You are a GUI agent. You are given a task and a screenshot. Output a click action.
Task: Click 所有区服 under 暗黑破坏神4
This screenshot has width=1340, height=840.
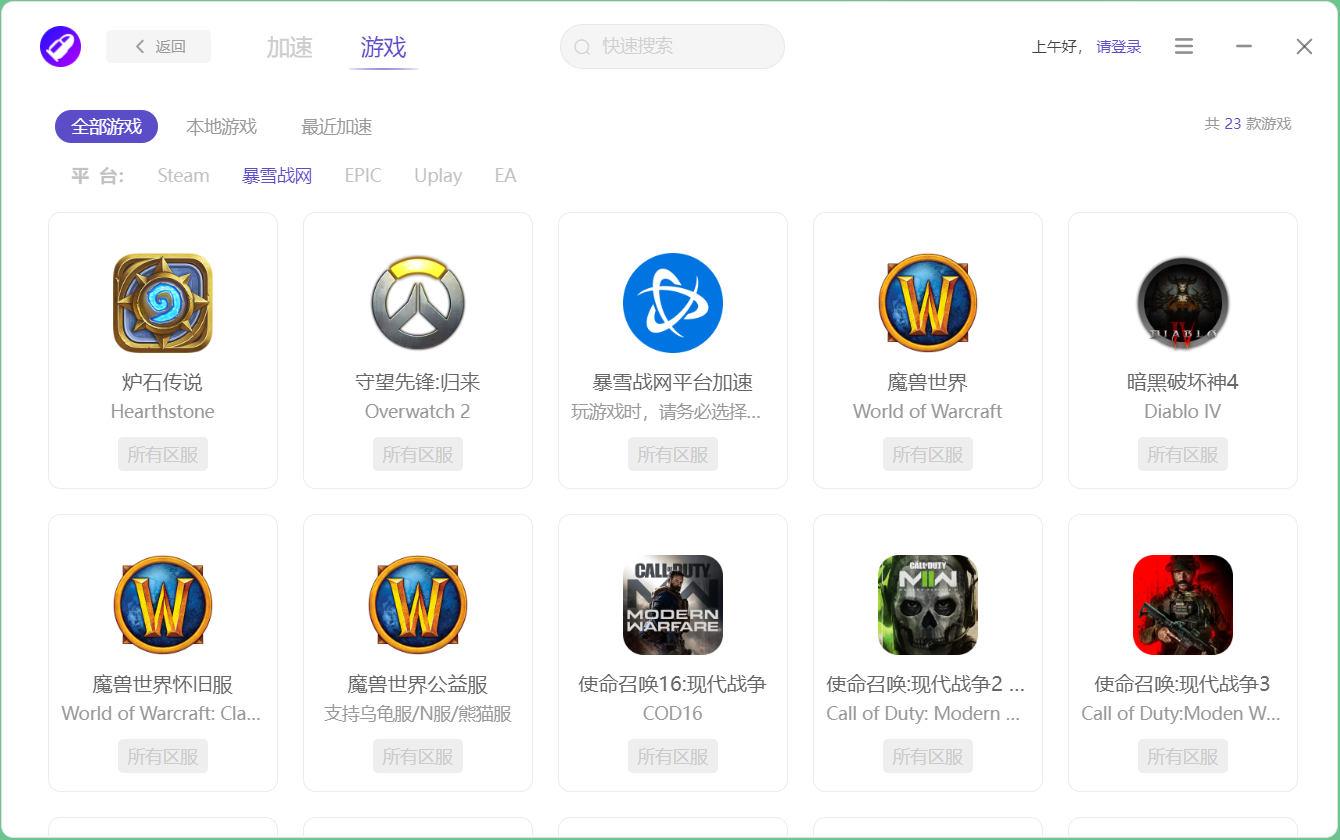tap(1183, 454)
